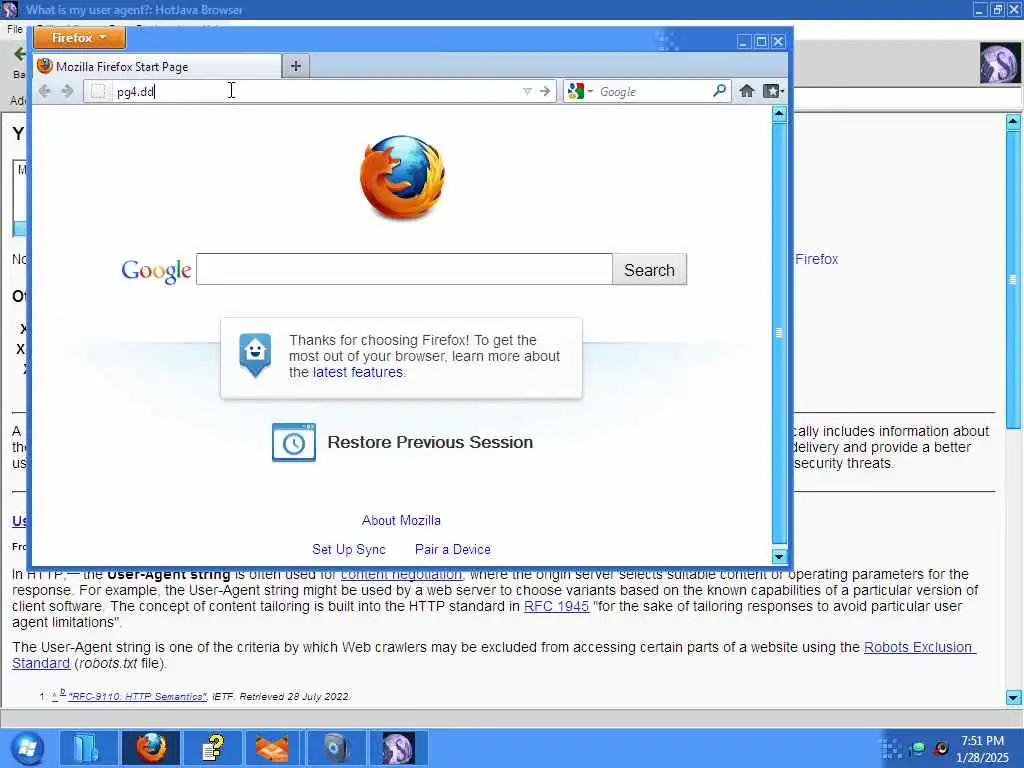1024x768 pixels.
Task: Click the HotJava icon in its title bar
Action: [x=10, y=9]
